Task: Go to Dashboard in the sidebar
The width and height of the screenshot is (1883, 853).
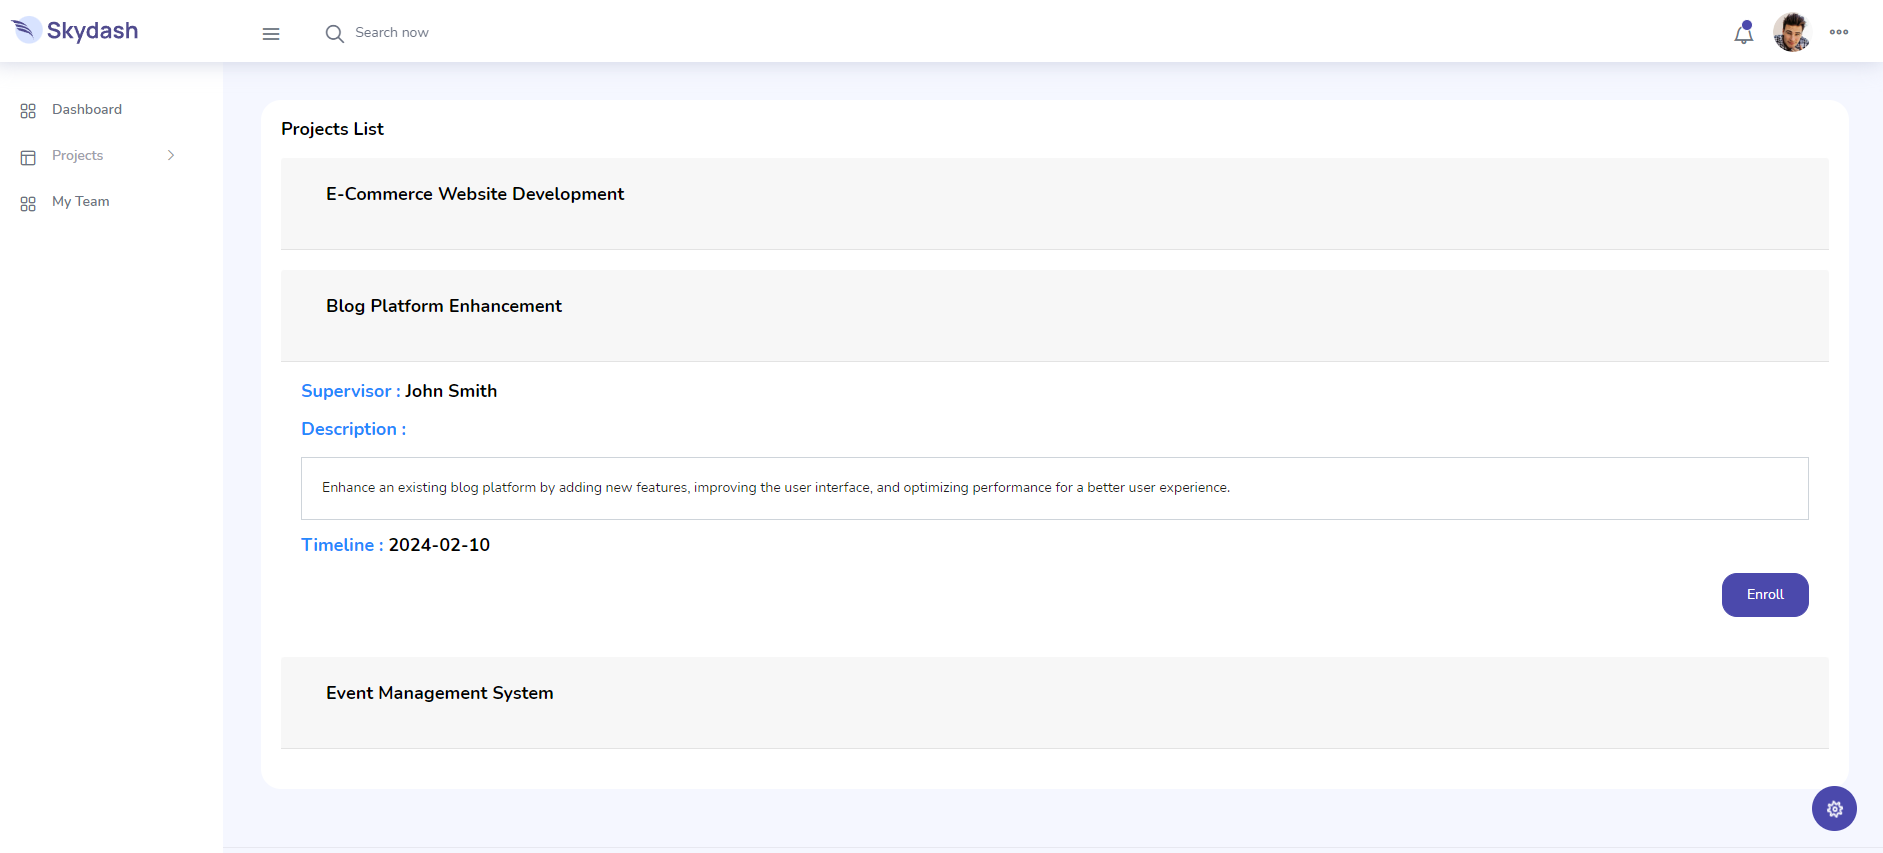Action: click(x=87, y=110)
